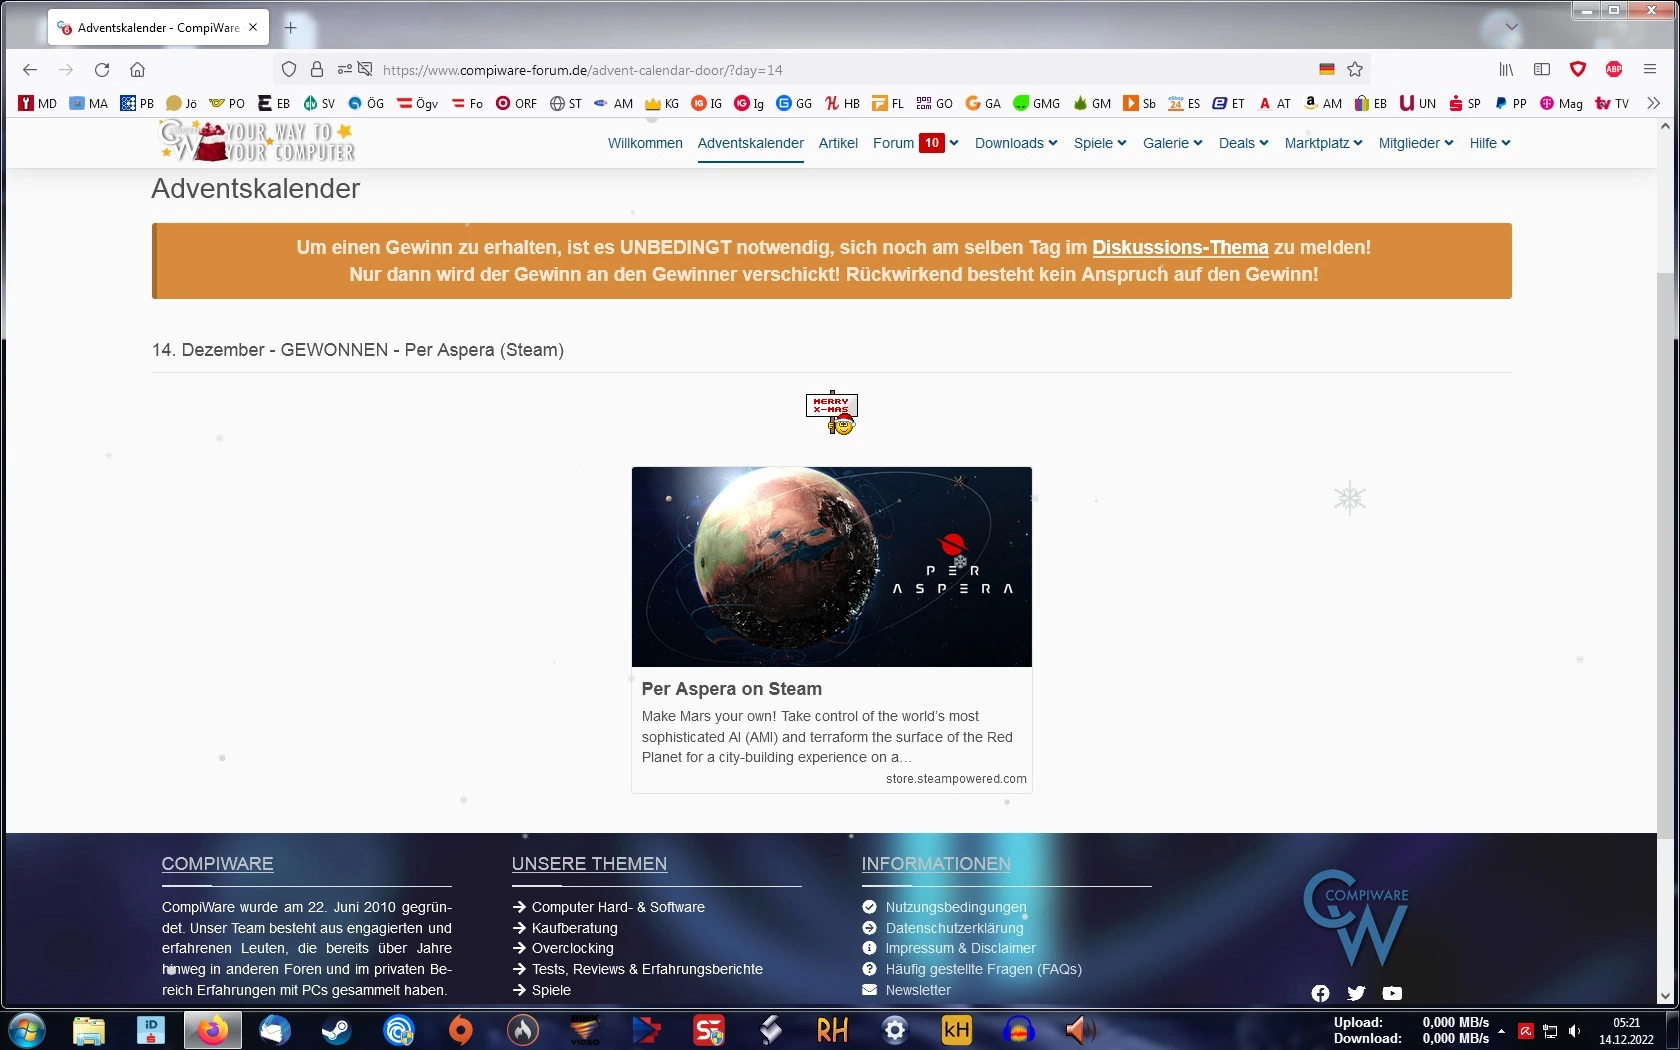The image size is (1680, 1050).
Task: Open the MD bookmark
Action: click(x=38, y=103)
